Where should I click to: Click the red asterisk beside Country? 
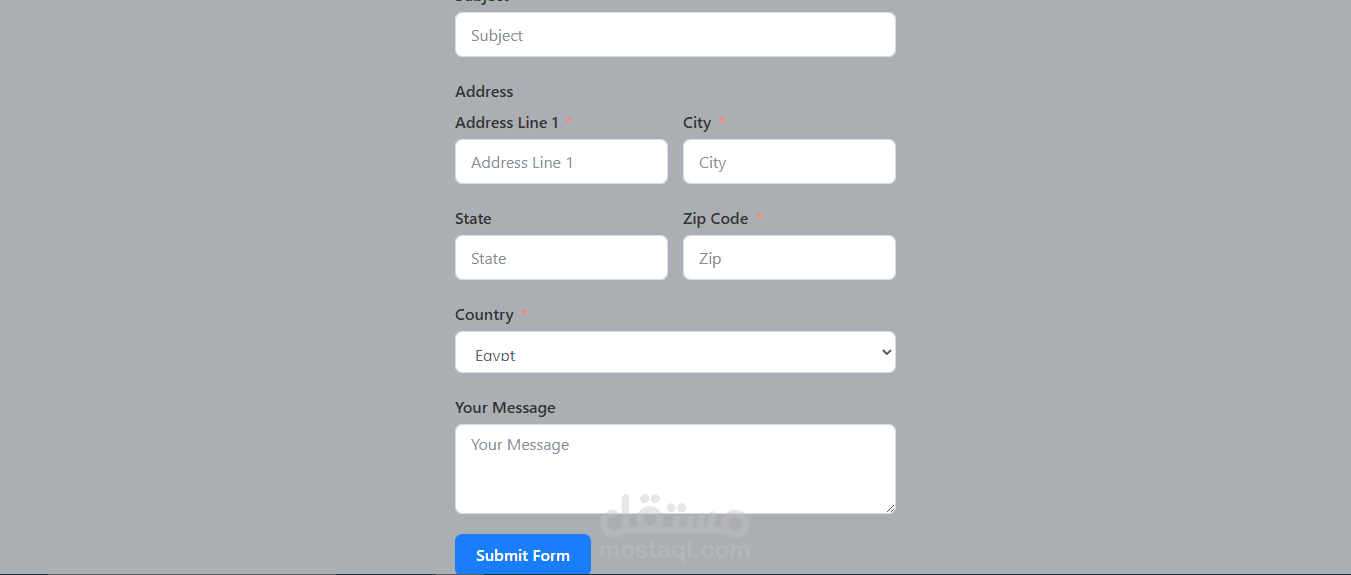click(524, 314)
